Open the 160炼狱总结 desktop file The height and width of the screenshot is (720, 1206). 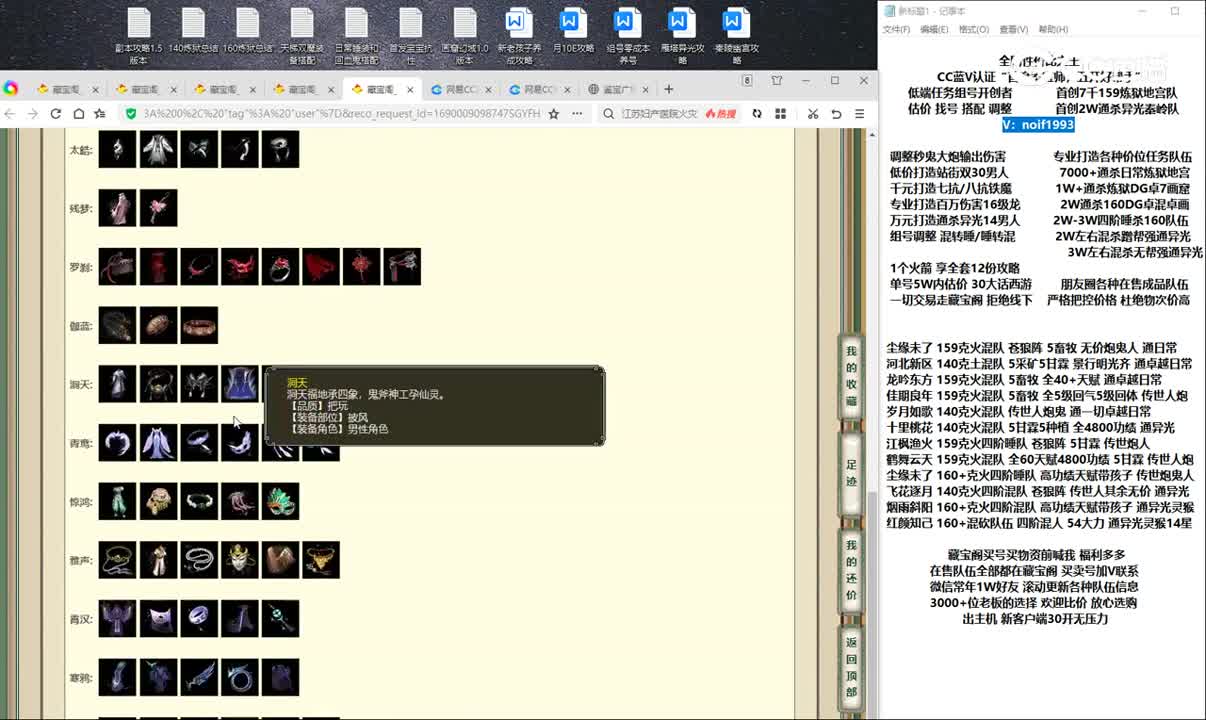tap(248, 32)
